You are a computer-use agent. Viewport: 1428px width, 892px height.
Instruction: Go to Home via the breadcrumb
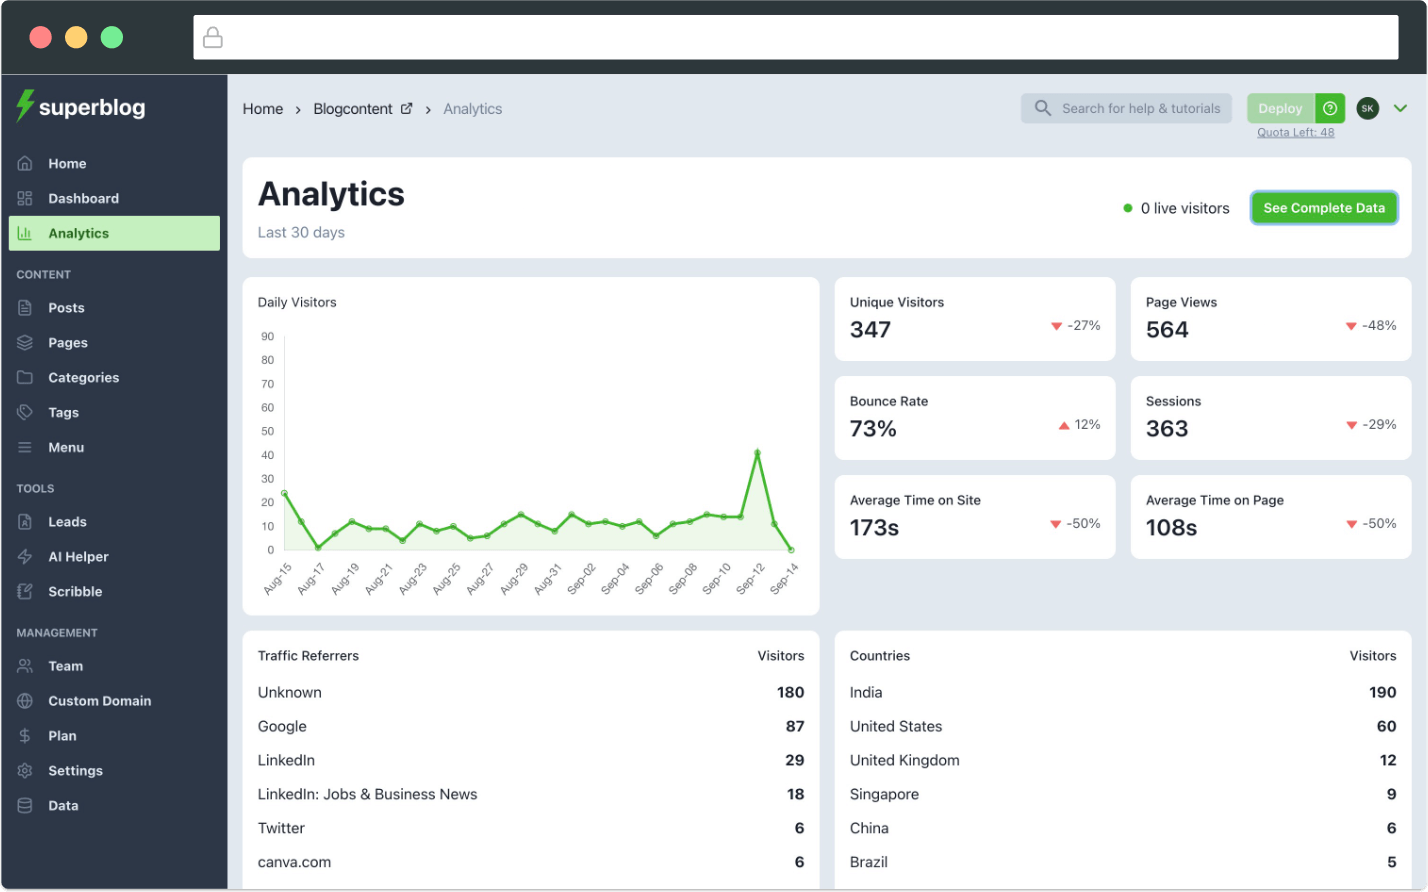point(262,108)
